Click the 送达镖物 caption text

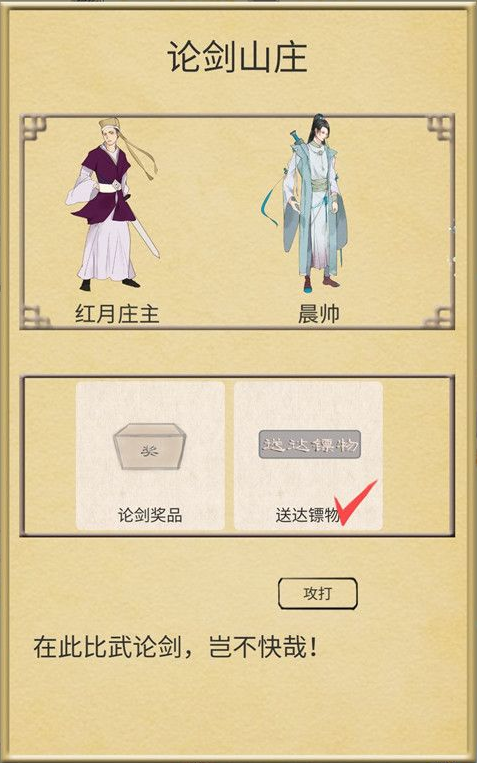(x=307, y=516)
